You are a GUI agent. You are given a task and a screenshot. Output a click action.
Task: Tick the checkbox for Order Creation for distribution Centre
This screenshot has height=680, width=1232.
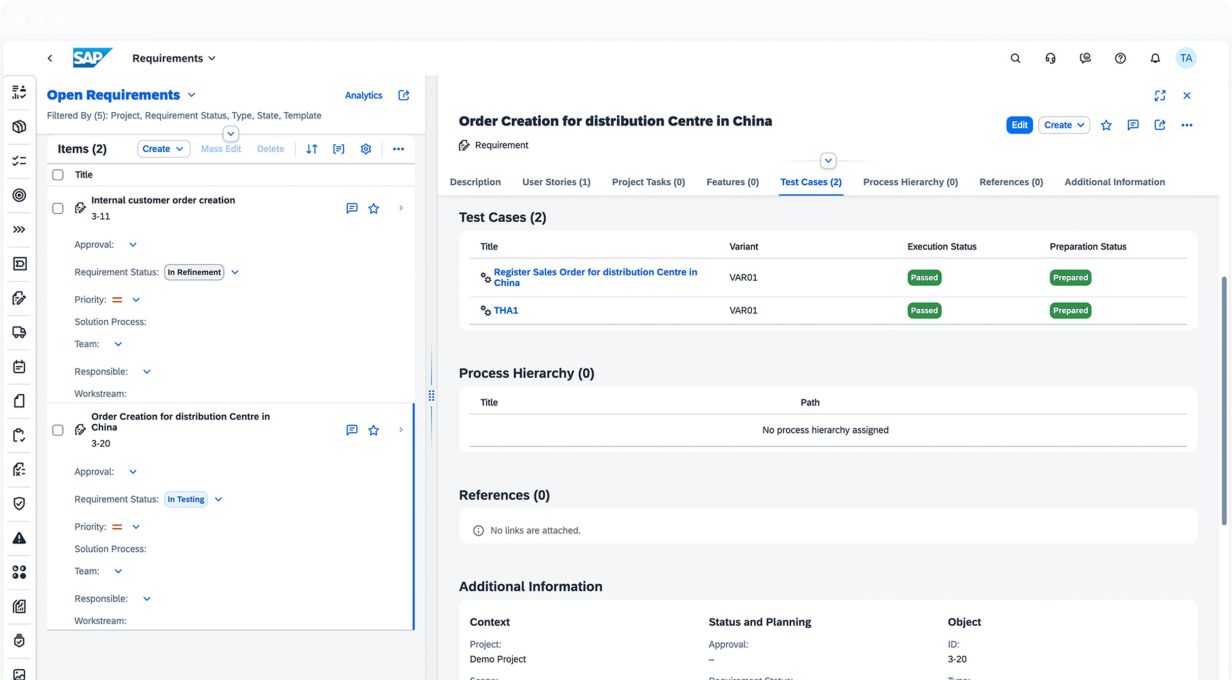[x=58, y=430]
